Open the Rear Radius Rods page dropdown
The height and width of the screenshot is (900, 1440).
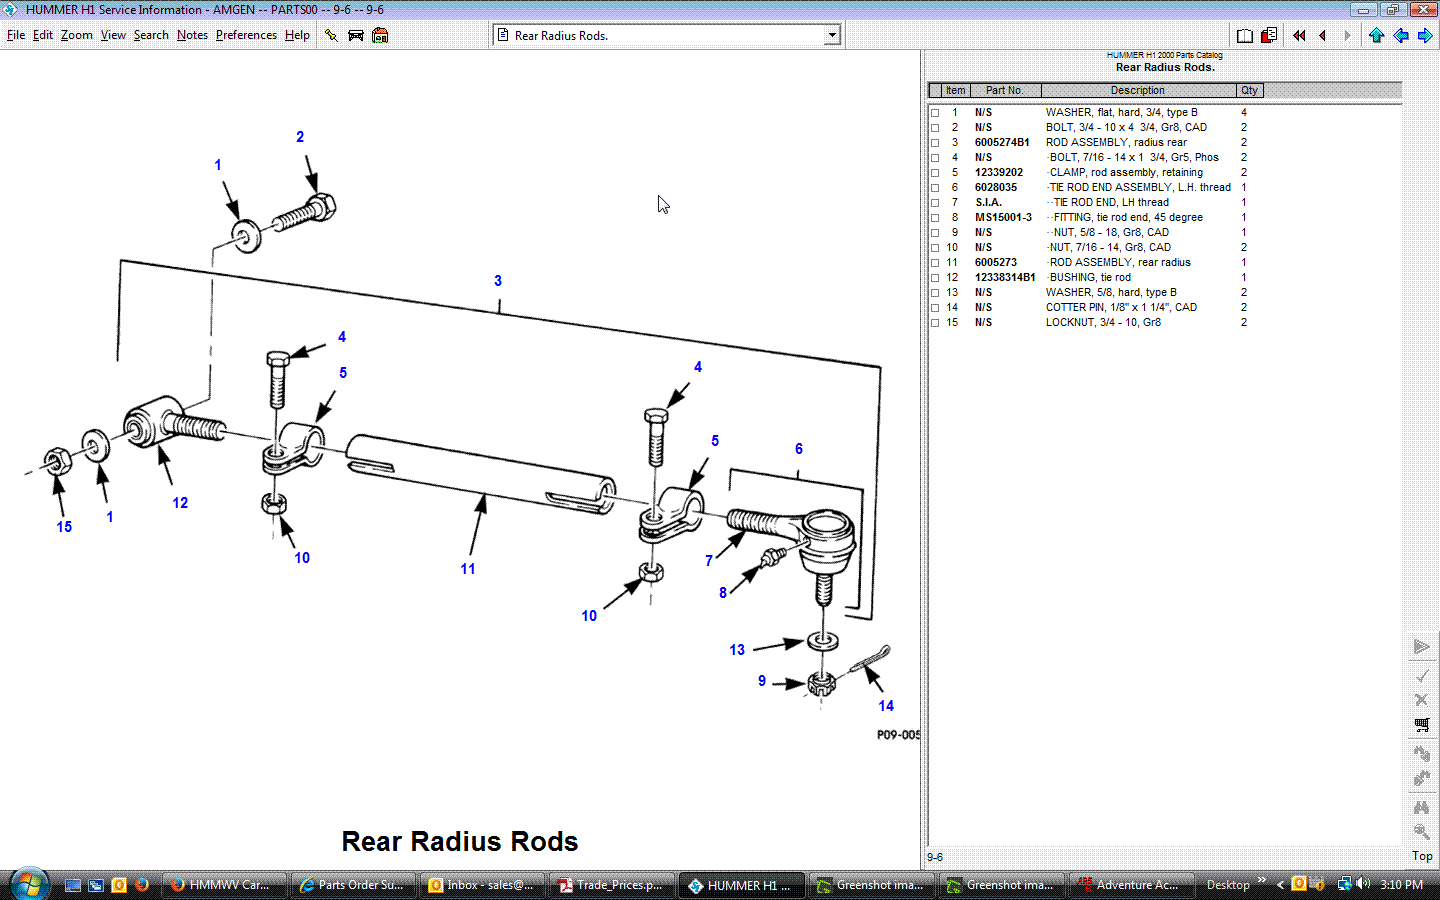pyautogui.click(x=832, y=35)
